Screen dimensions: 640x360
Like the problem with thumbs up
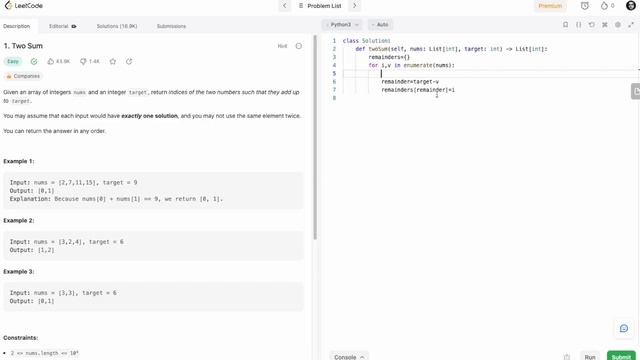coord(58,61)
